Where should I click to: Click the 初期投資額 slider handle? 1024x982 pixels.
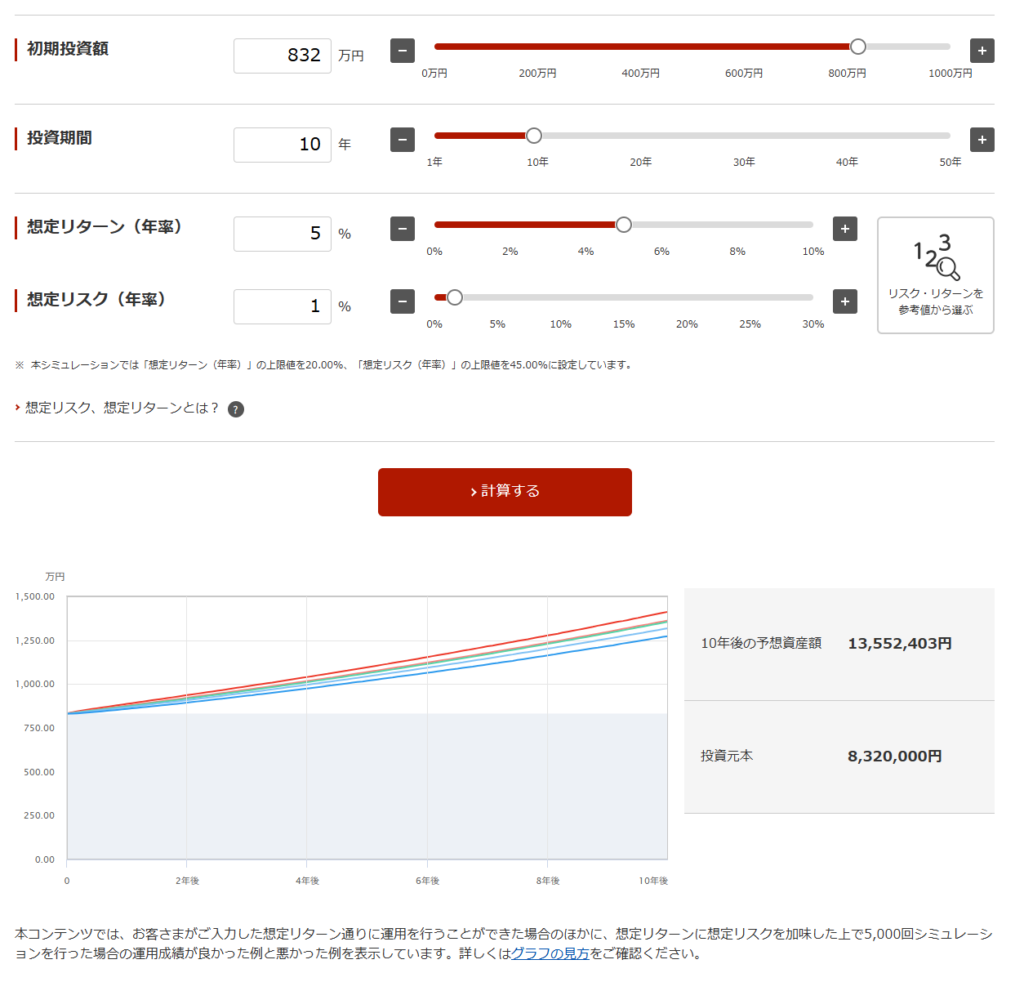point(857,46)
